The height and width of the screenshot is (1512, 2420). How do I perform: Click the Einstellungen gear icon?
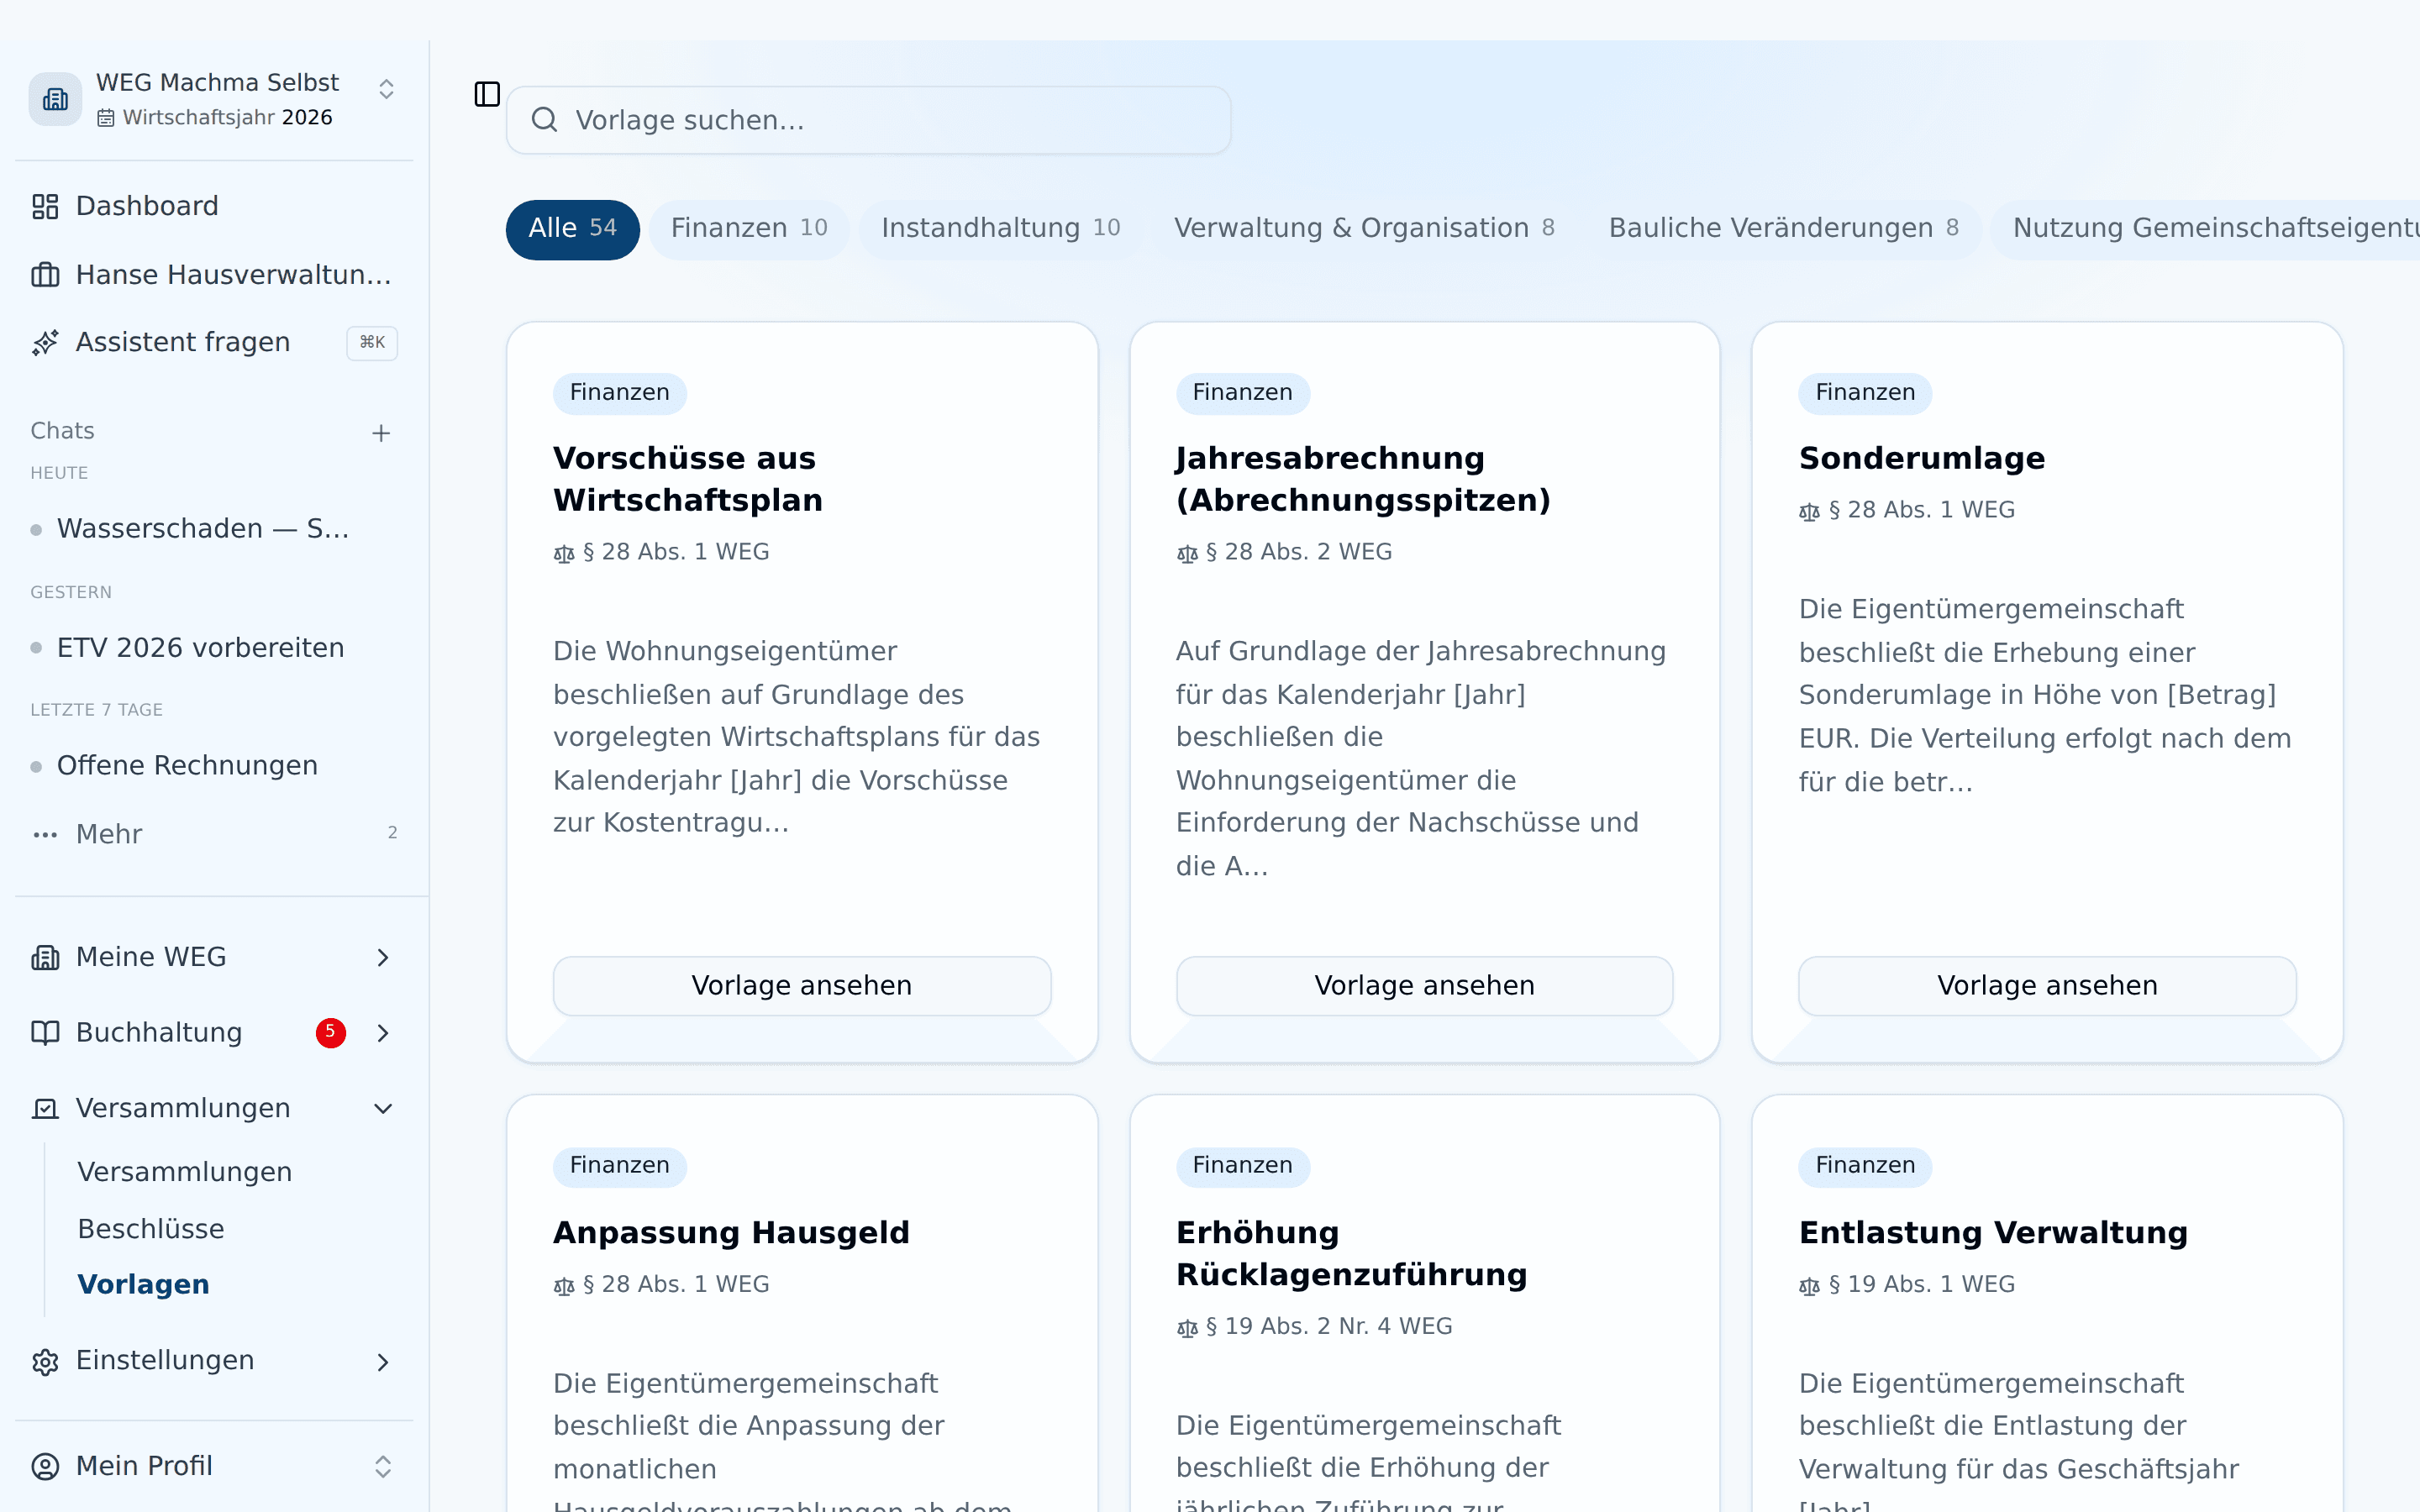[x=45, y=1361]
